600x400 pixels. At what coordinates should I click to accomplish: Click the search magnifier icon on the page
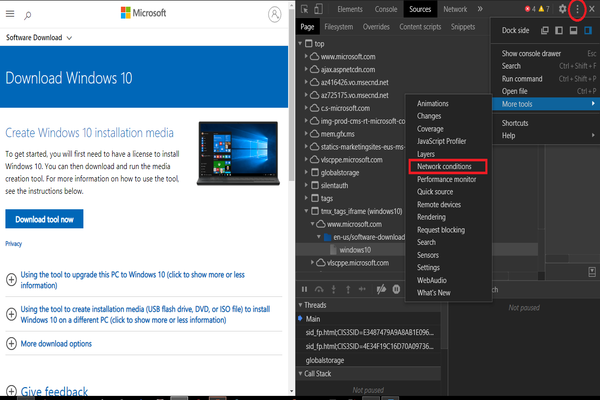[x=28, y=15]
